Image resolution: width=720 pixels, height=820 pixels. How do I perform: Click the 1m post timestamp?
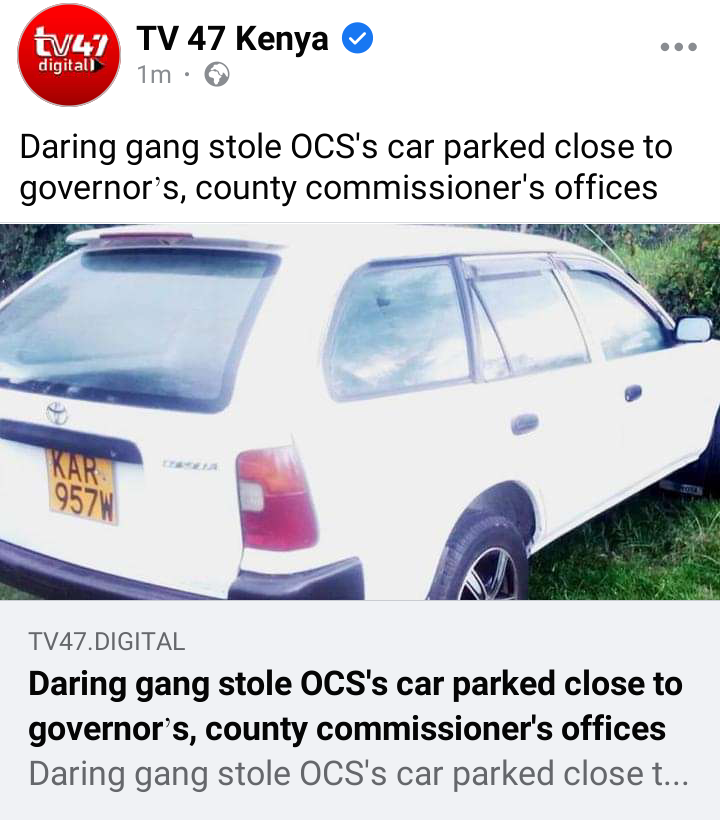(x=154, y=75)
